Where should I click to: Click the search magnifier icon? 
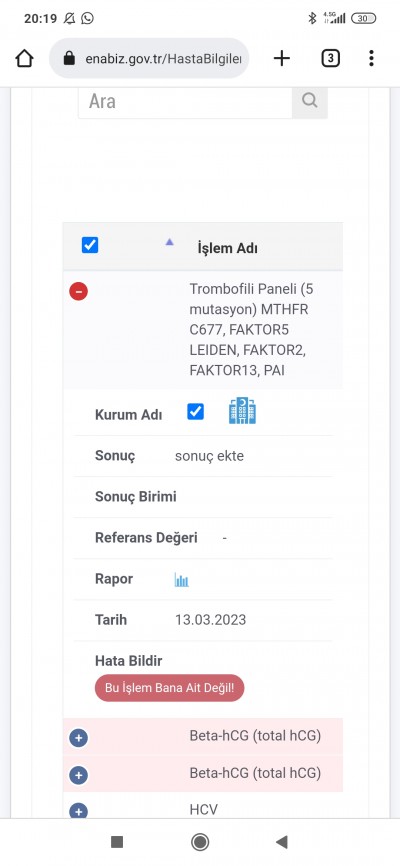point(310,101)
